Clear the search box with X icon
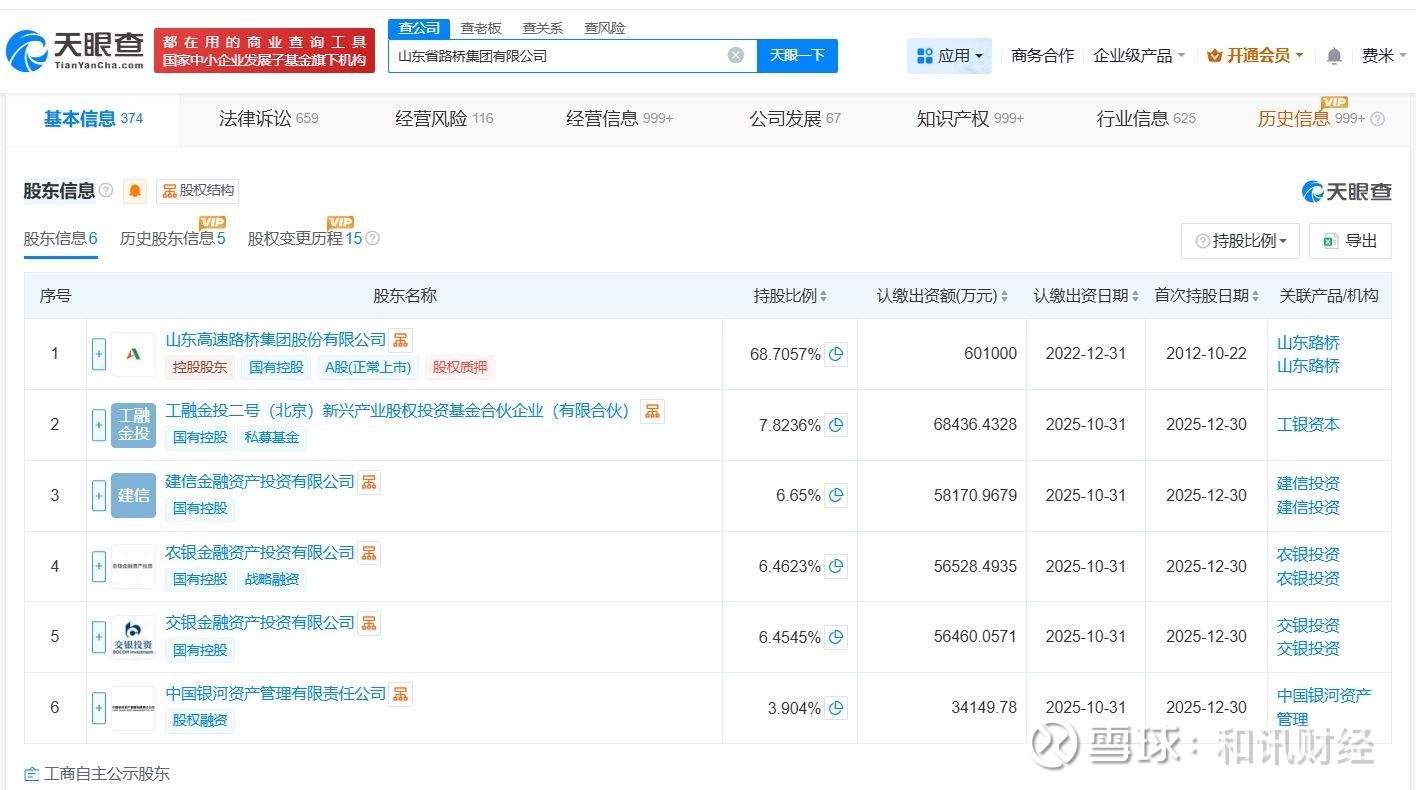Image resolution: width=1416 pixels, height=790 pixels. pos(736,56)
